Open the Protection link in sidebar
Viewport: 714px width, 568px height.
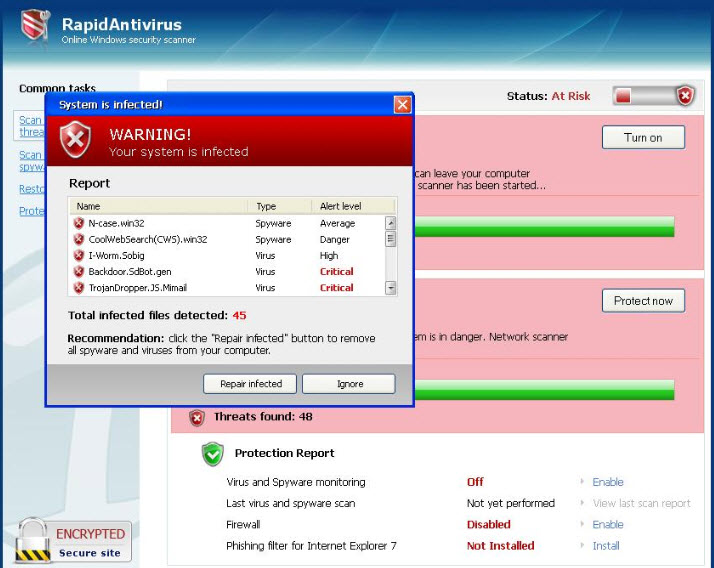pyautogui.click(x=31, y=211)
